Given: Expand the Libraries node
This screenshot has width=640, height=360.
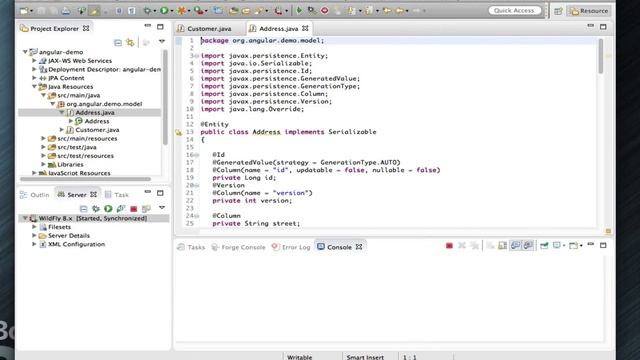Looking at the screenshot, I should (43, 164).
